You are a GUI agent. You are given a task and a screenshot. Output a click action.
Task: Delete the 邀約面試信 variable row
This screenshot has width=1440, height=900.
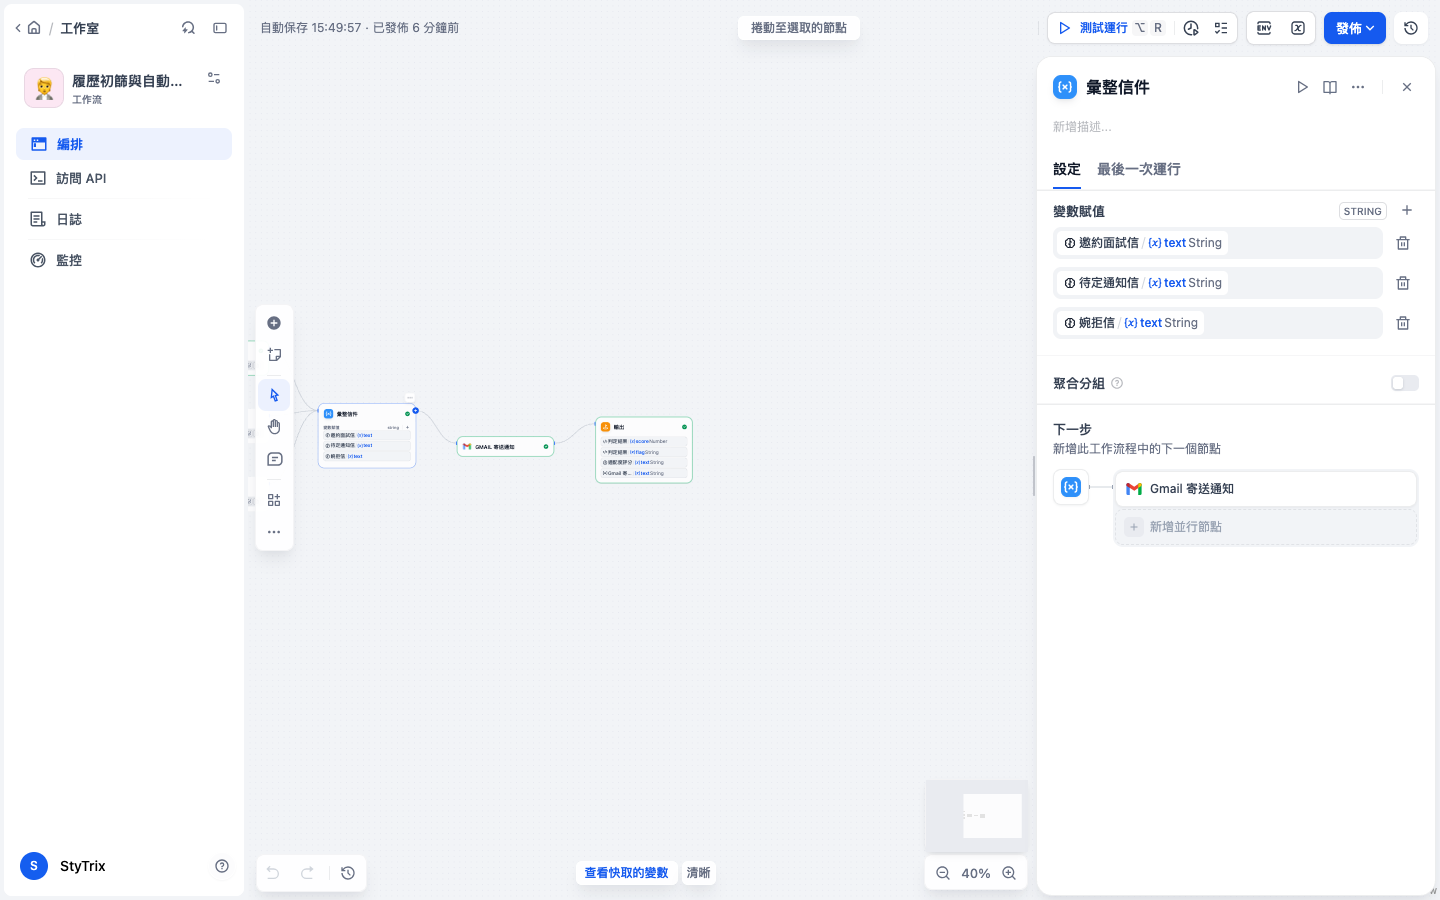1403,243
